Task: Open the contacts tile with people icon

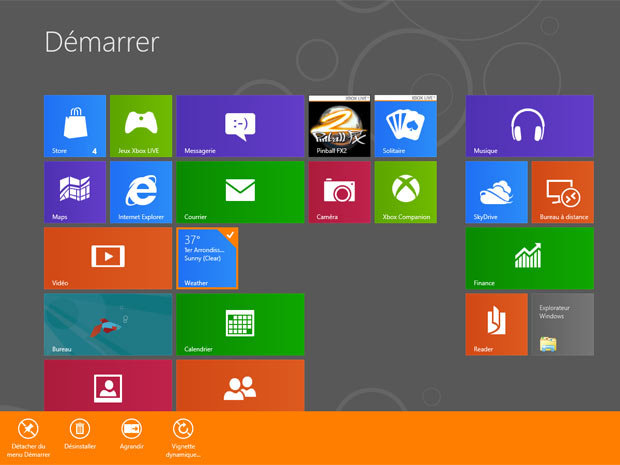Action: [x=240, y=385]
